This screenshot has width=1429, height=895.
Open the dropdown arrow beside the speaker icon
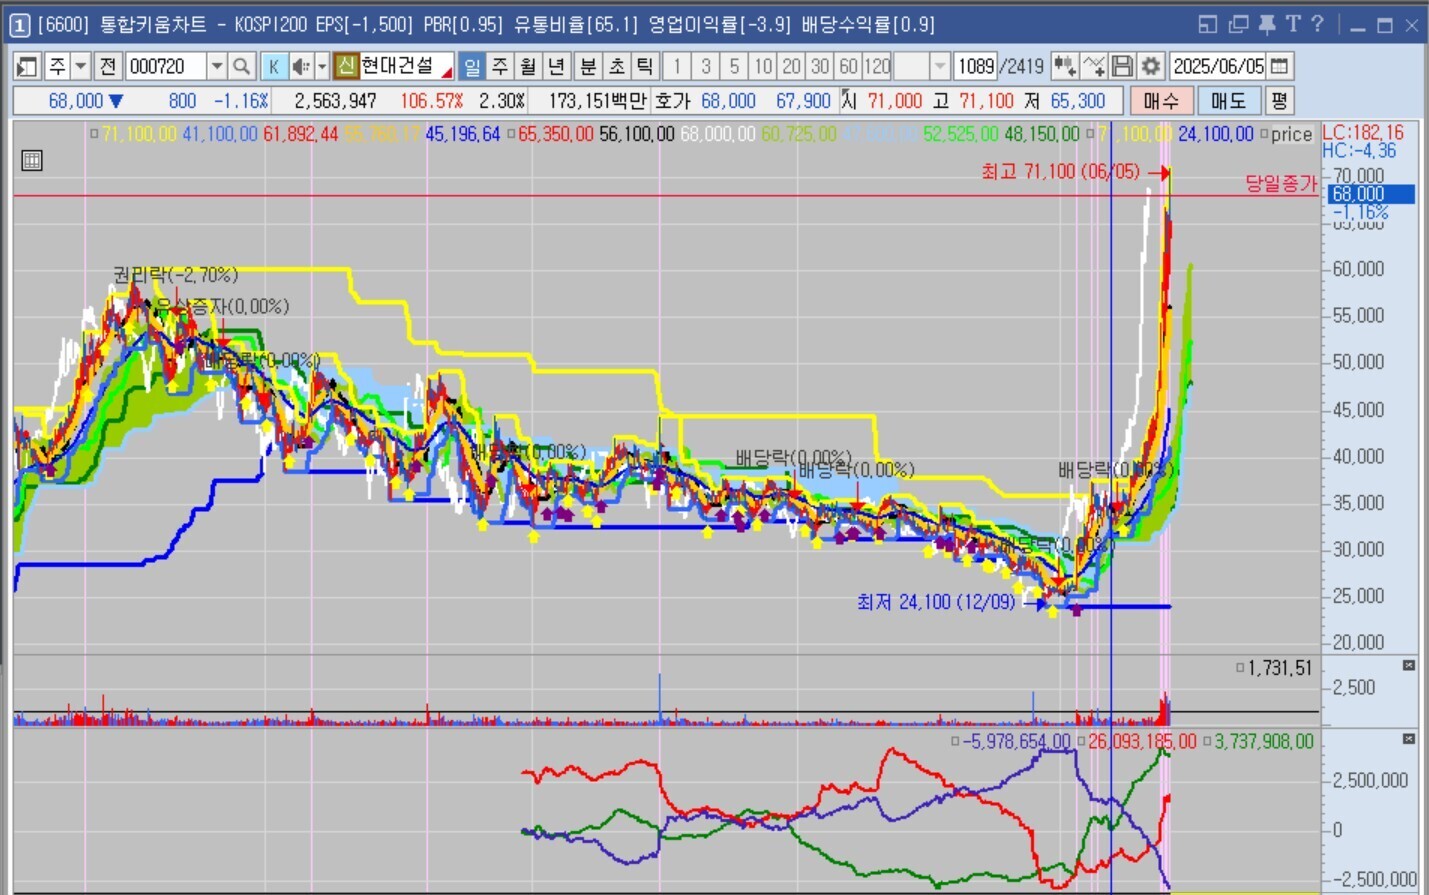(x=322, y=66)
